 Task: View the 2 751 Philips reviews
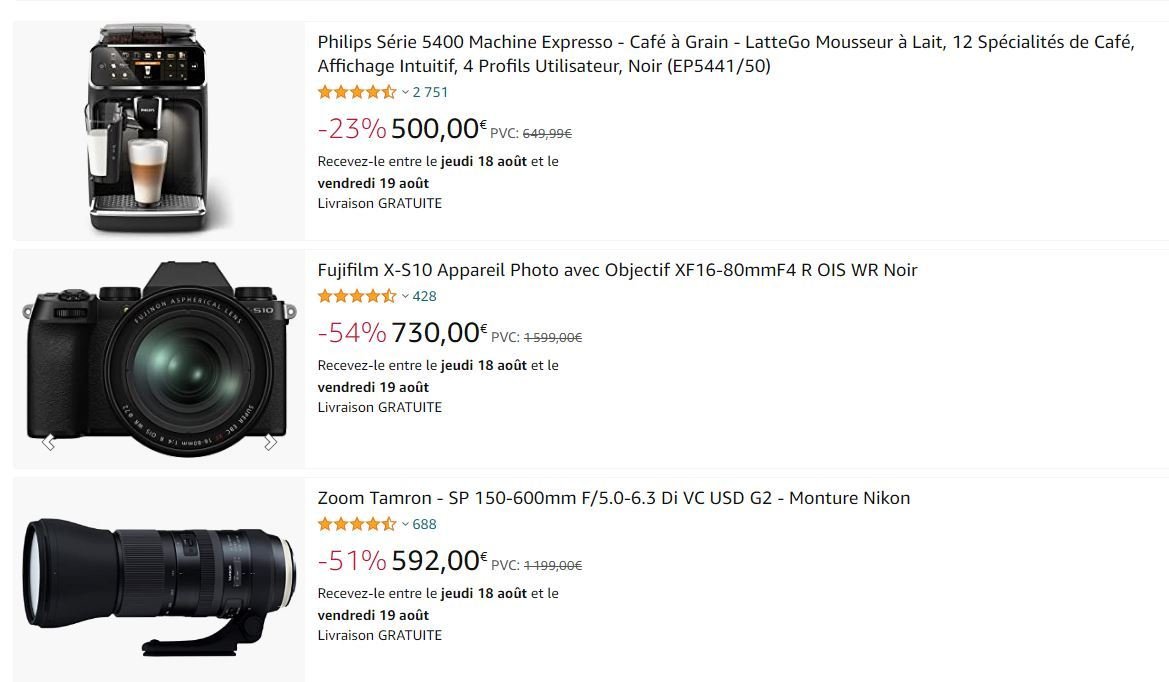click(430, 92)
